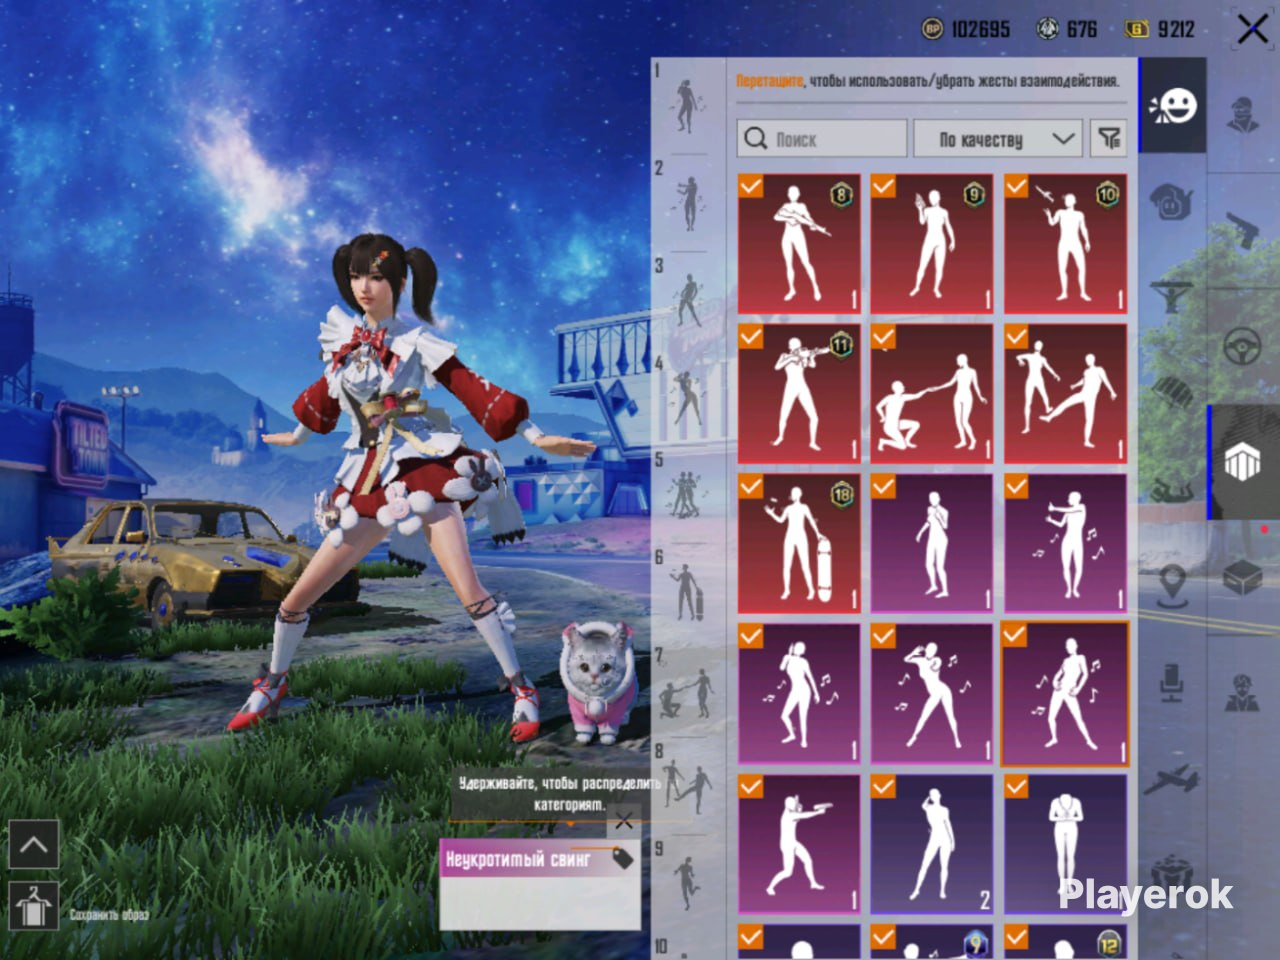Viewport: 1280px width, 960px height.
Task: Toggle checkmark on kneeling hand-hold duo emote
Action: click(883, 336)
